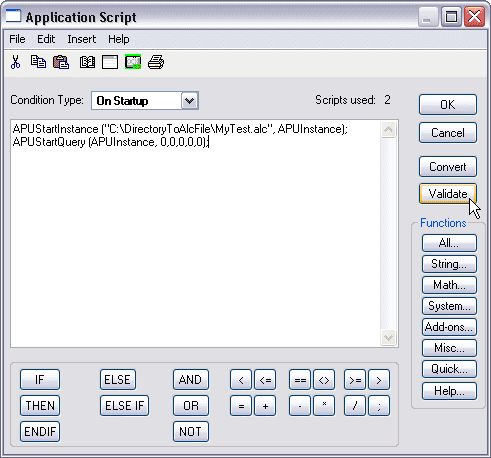The width and height of the screenshot is (491, 458).
Task: Click the script editor scroll down arrow
Action: click(x=388, y=337)
